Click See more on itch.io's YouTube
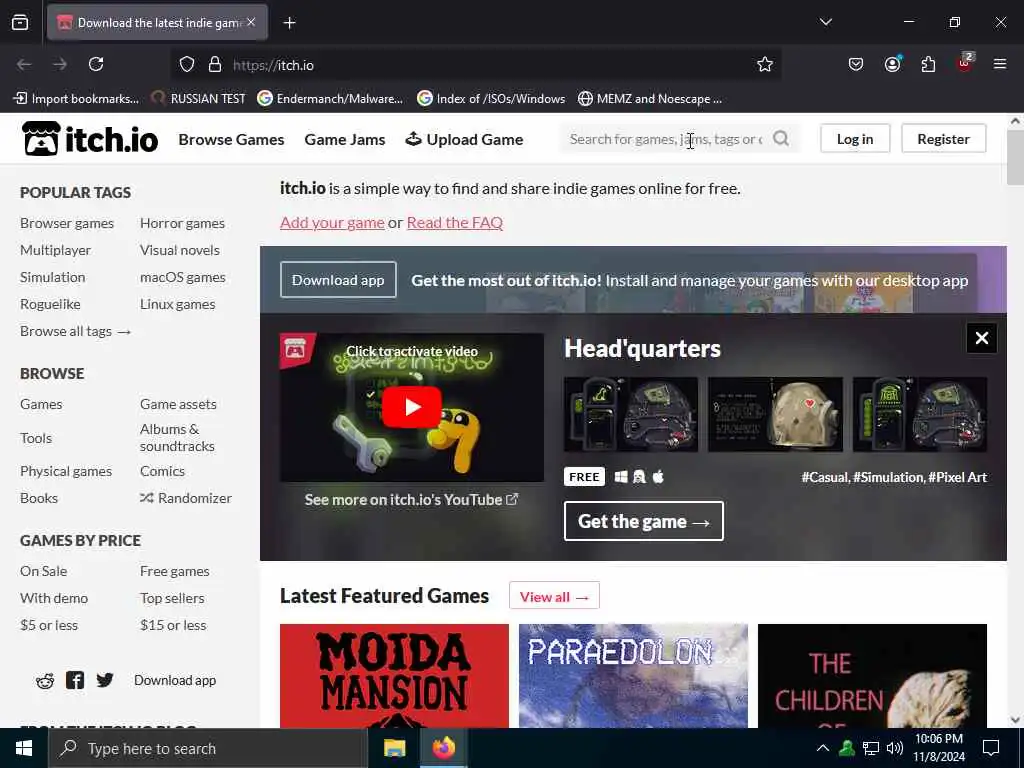 [x=411, y=500]
